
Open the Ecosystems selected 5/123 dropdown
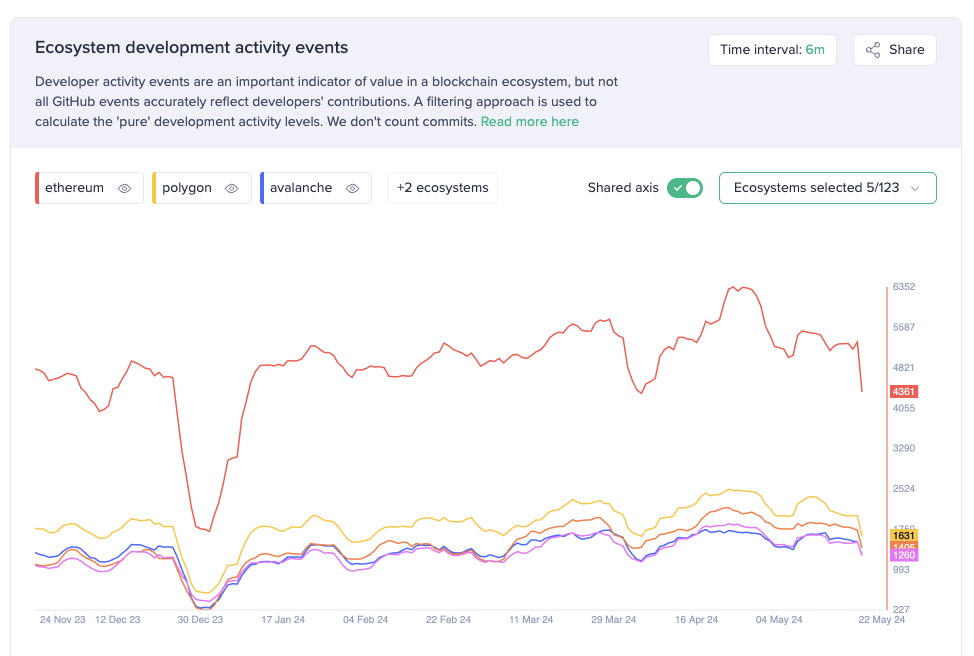coord(827,188)
